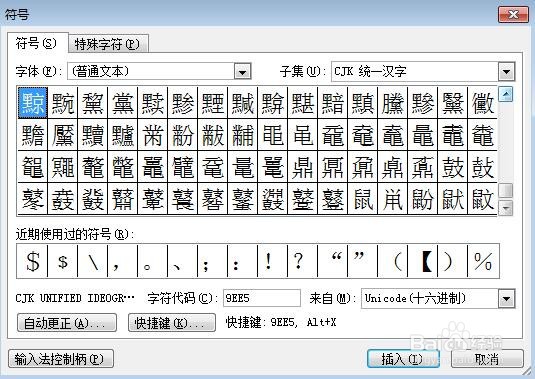
Task: Close the 符号 dialog window
Action: [x=513, y=15]
